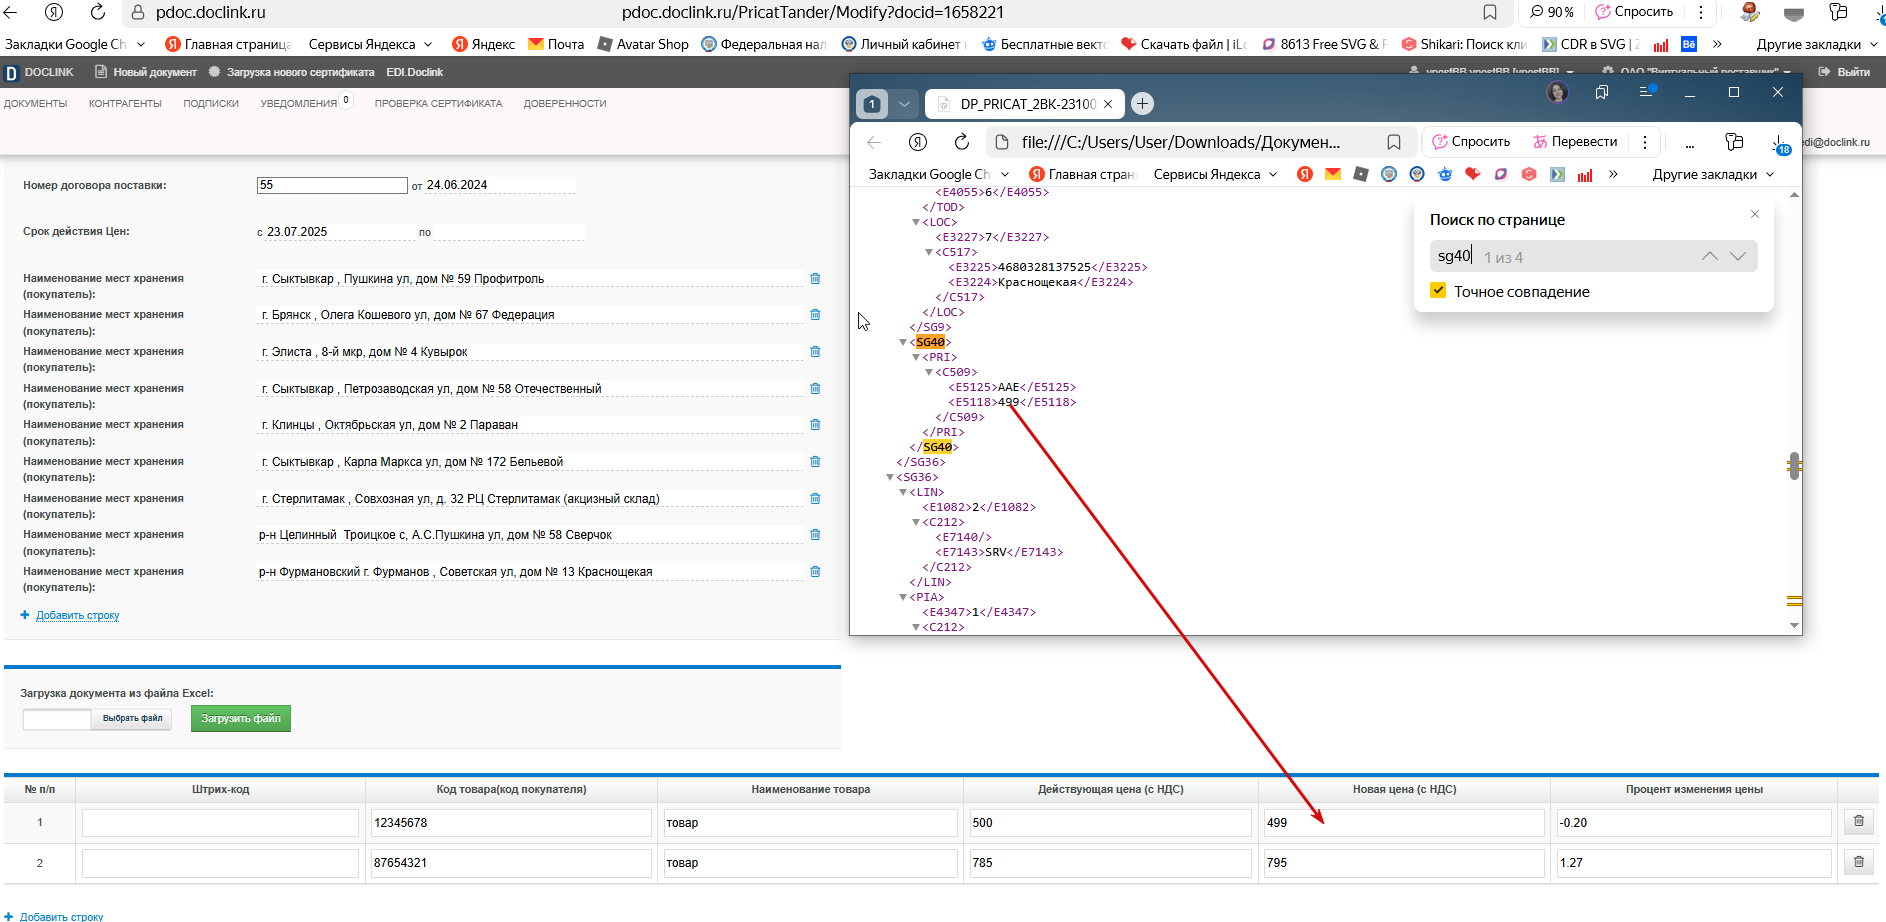Click scrollbar down arrow in XML window

1794,625
